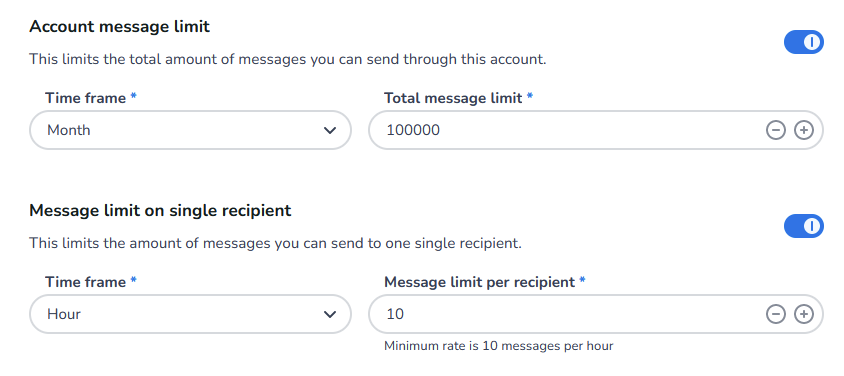844x376 pixels.
Task: Click the Time frame label above Month
Action: pyautogui.click(x=86, y=98)
